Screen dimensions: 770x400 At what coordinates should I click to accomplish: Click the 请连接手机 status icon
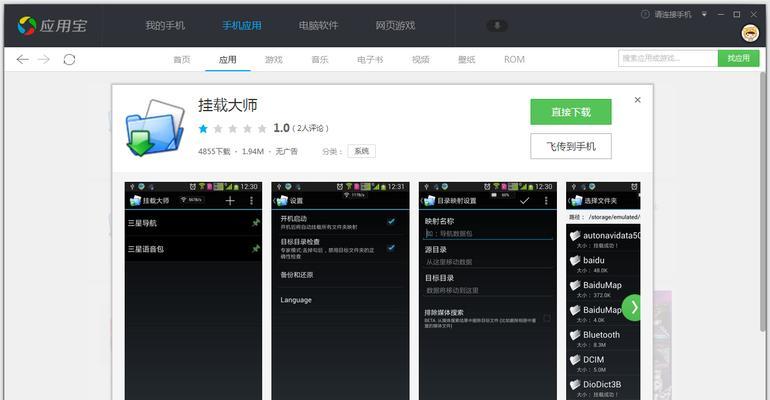645,15
